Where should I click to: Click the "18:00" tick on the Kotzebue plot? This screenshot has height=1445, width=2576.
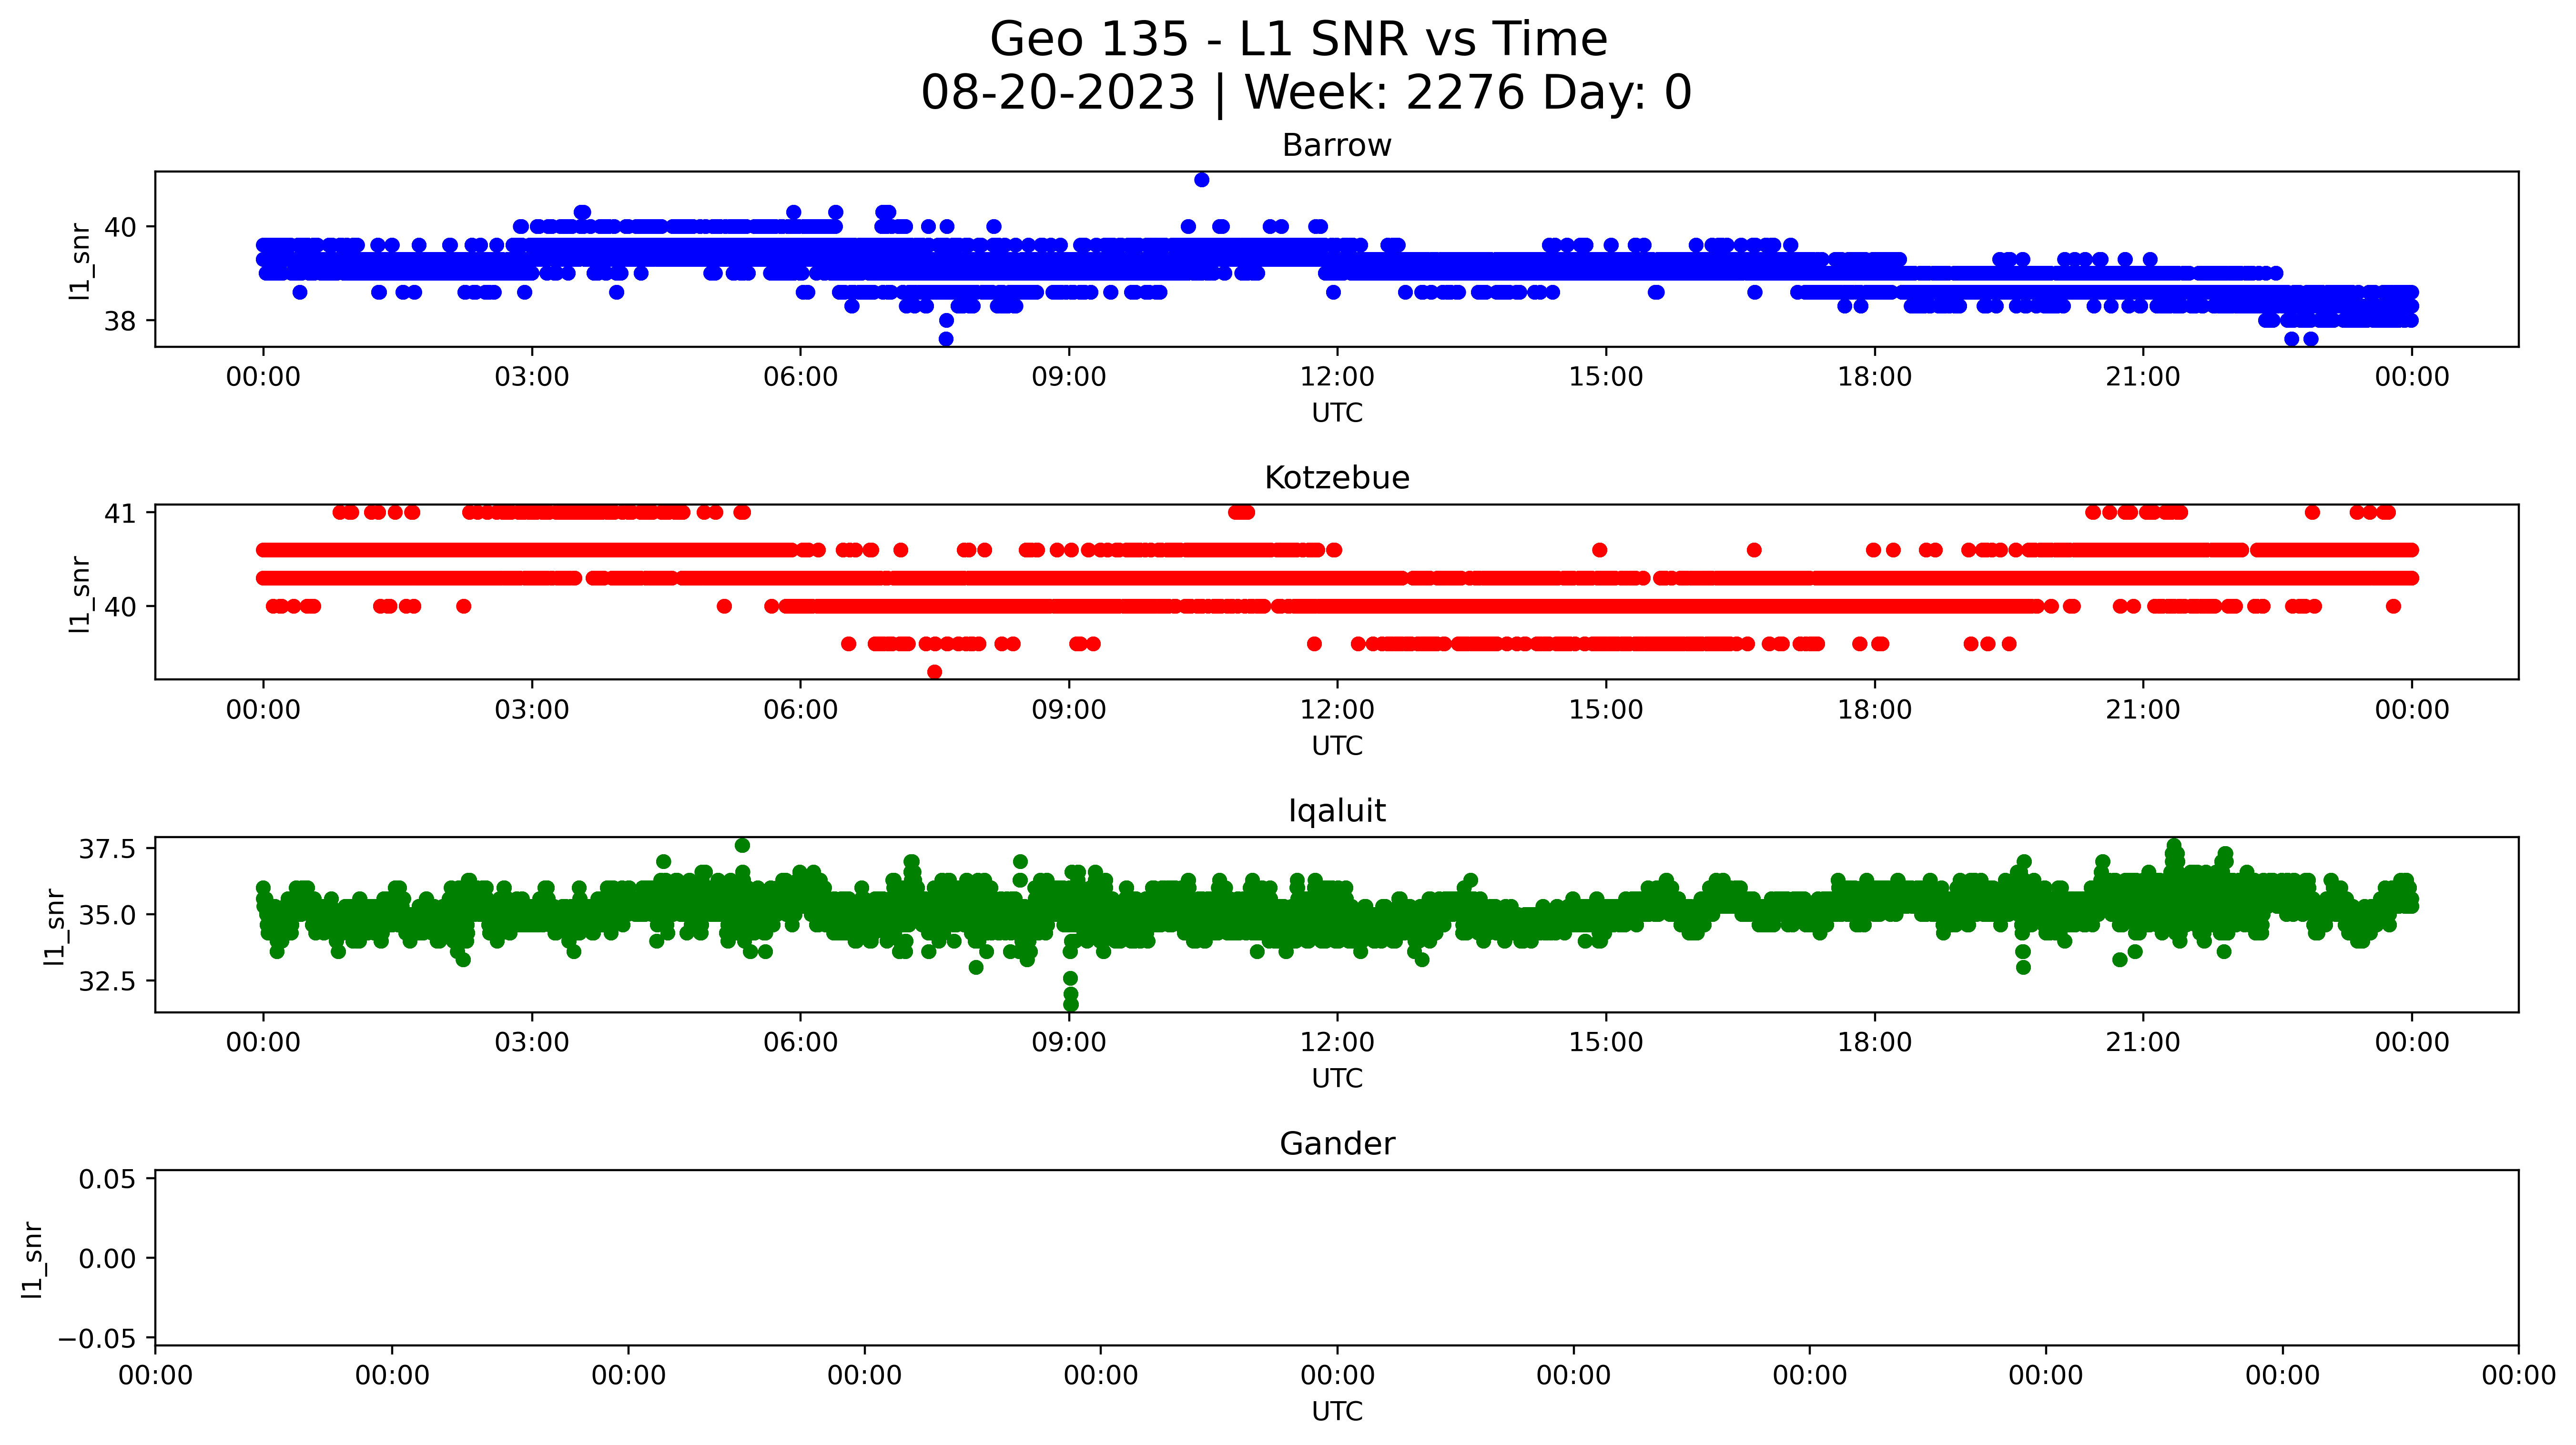coord(1874,711)
